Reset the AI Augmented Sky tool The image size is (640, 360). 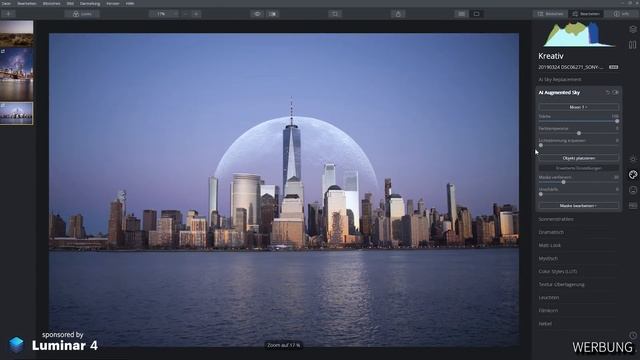[x=608, y=93]
